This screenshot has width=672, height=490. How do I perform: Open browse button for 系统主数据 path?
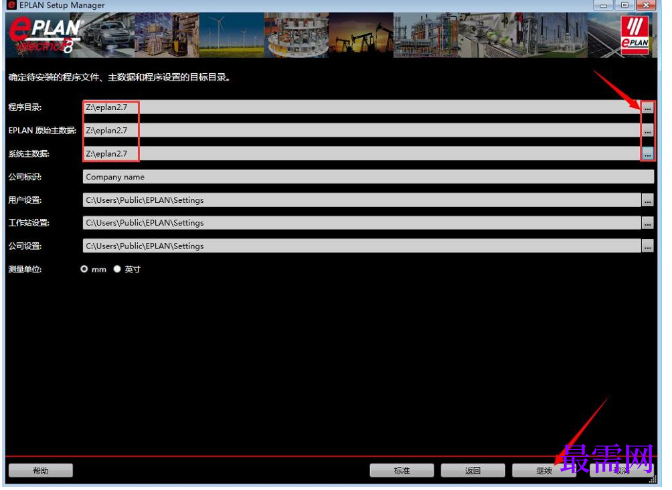647,153
